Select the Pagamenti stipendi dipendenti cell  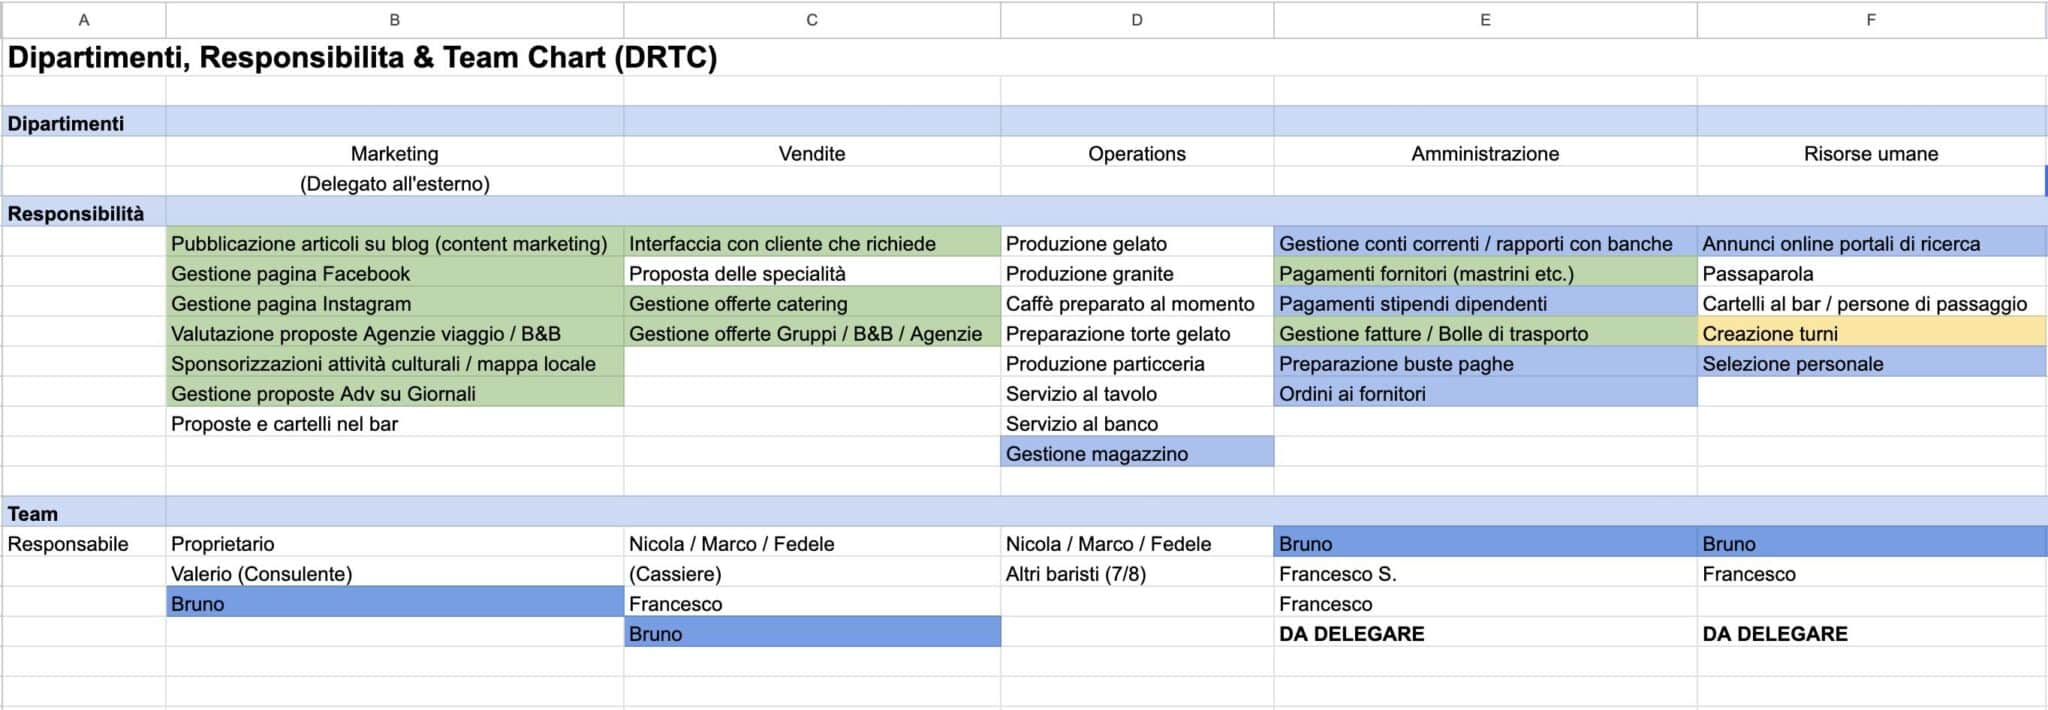click(1485, 303)
